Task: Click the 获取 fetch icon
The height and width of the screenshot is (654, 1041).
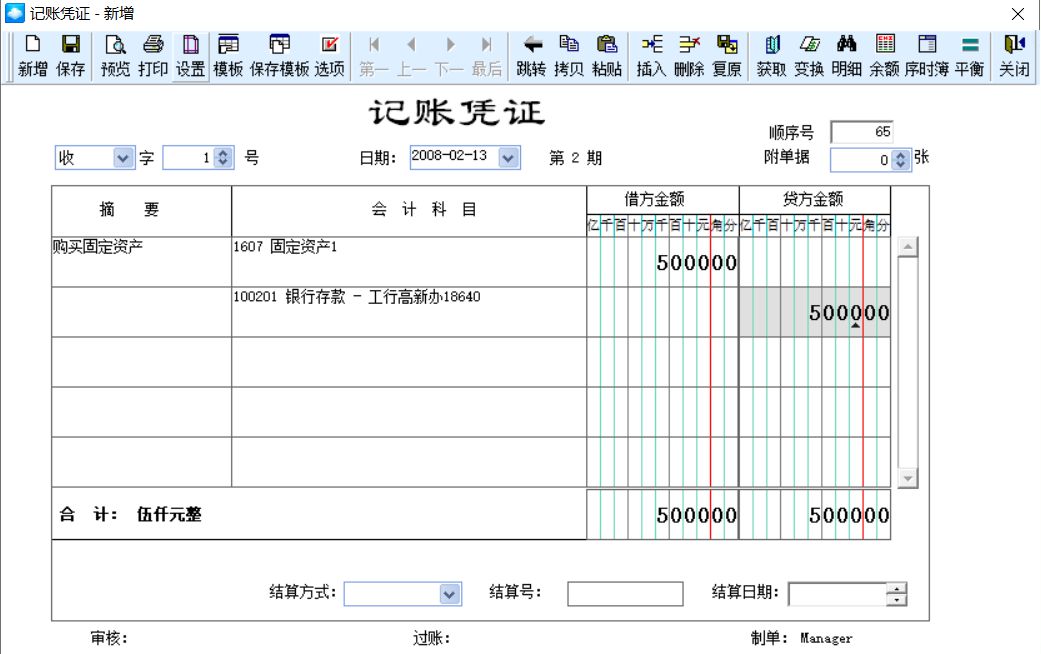Action: (771, 56)
